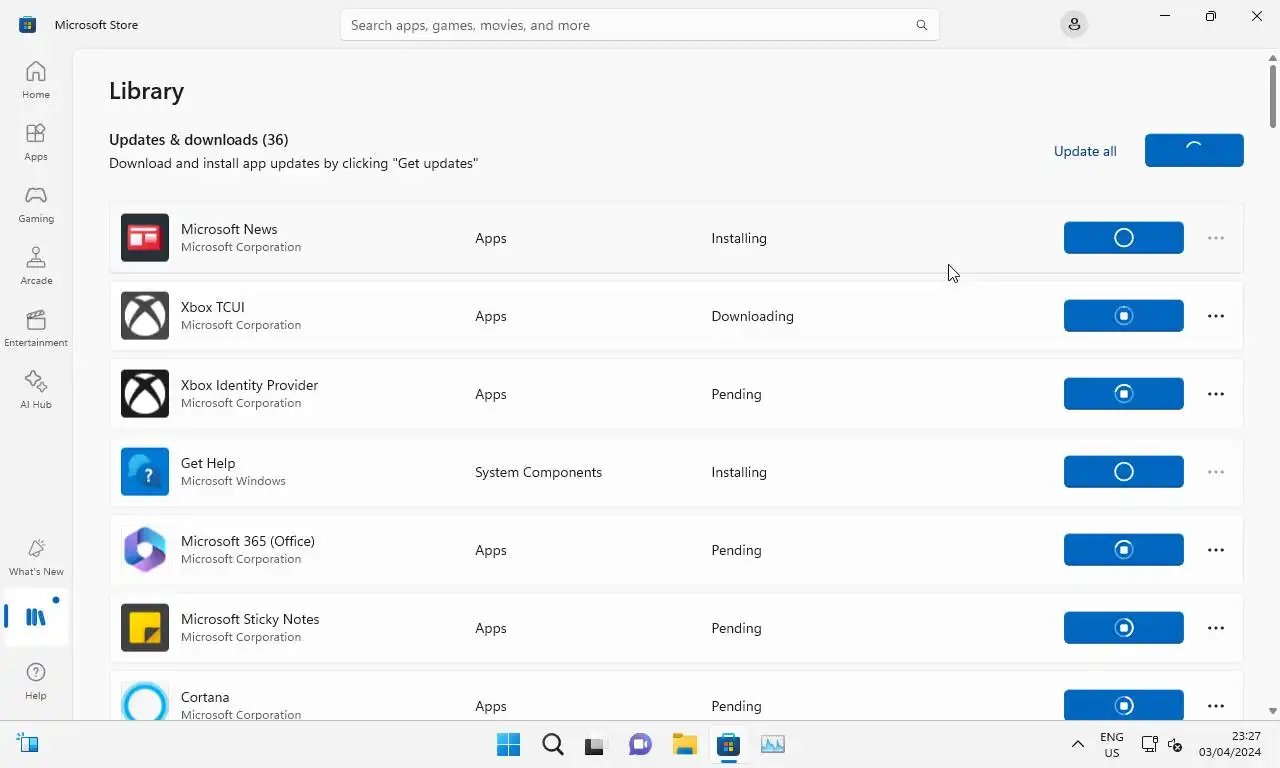Viewport: 1280px width, 768px height.
Task: Click the Get Help name text
Action: click(x=208, y=463)
